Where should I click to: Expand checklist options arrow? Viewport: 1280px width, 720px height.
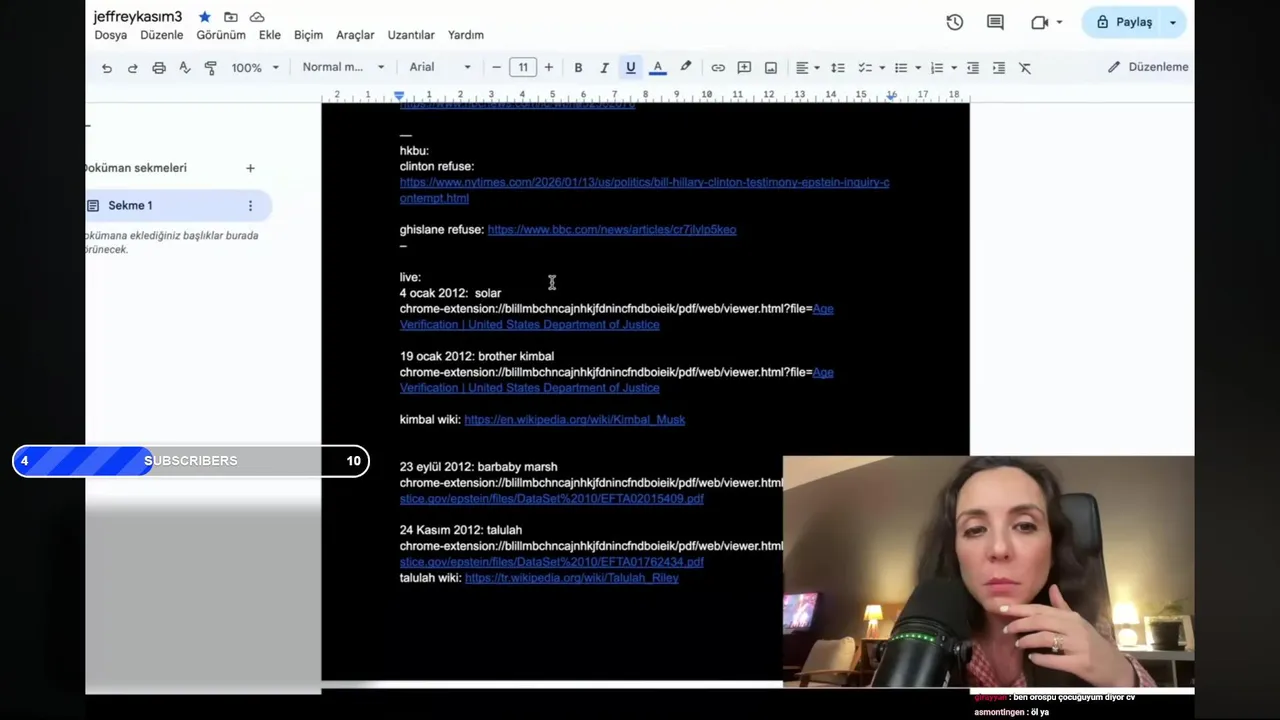pyautogui.click(x=882, y=68)
